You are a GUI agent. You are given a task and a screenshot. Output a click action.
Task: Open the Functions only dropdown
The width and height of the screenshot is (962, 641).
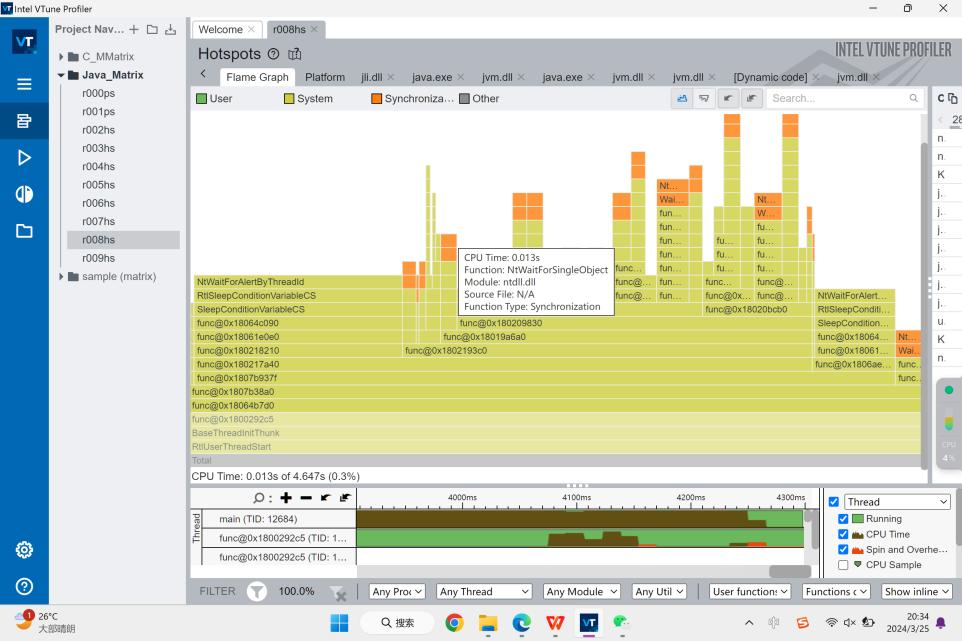[837, 591]
